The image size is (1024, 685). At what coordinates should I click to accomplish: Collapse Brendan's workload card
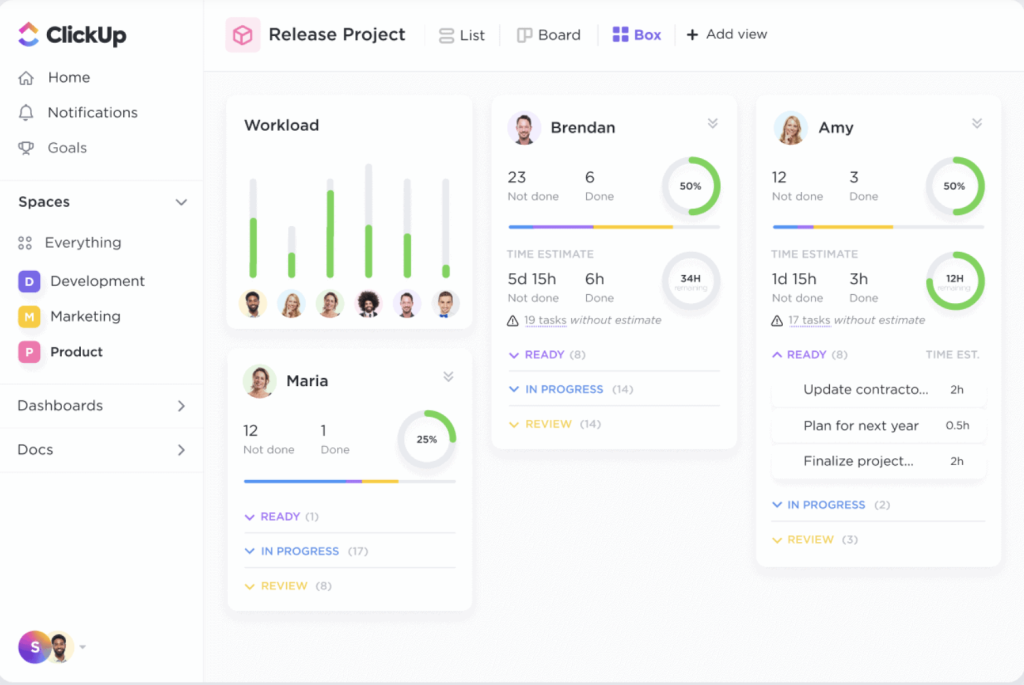(713, 123)
